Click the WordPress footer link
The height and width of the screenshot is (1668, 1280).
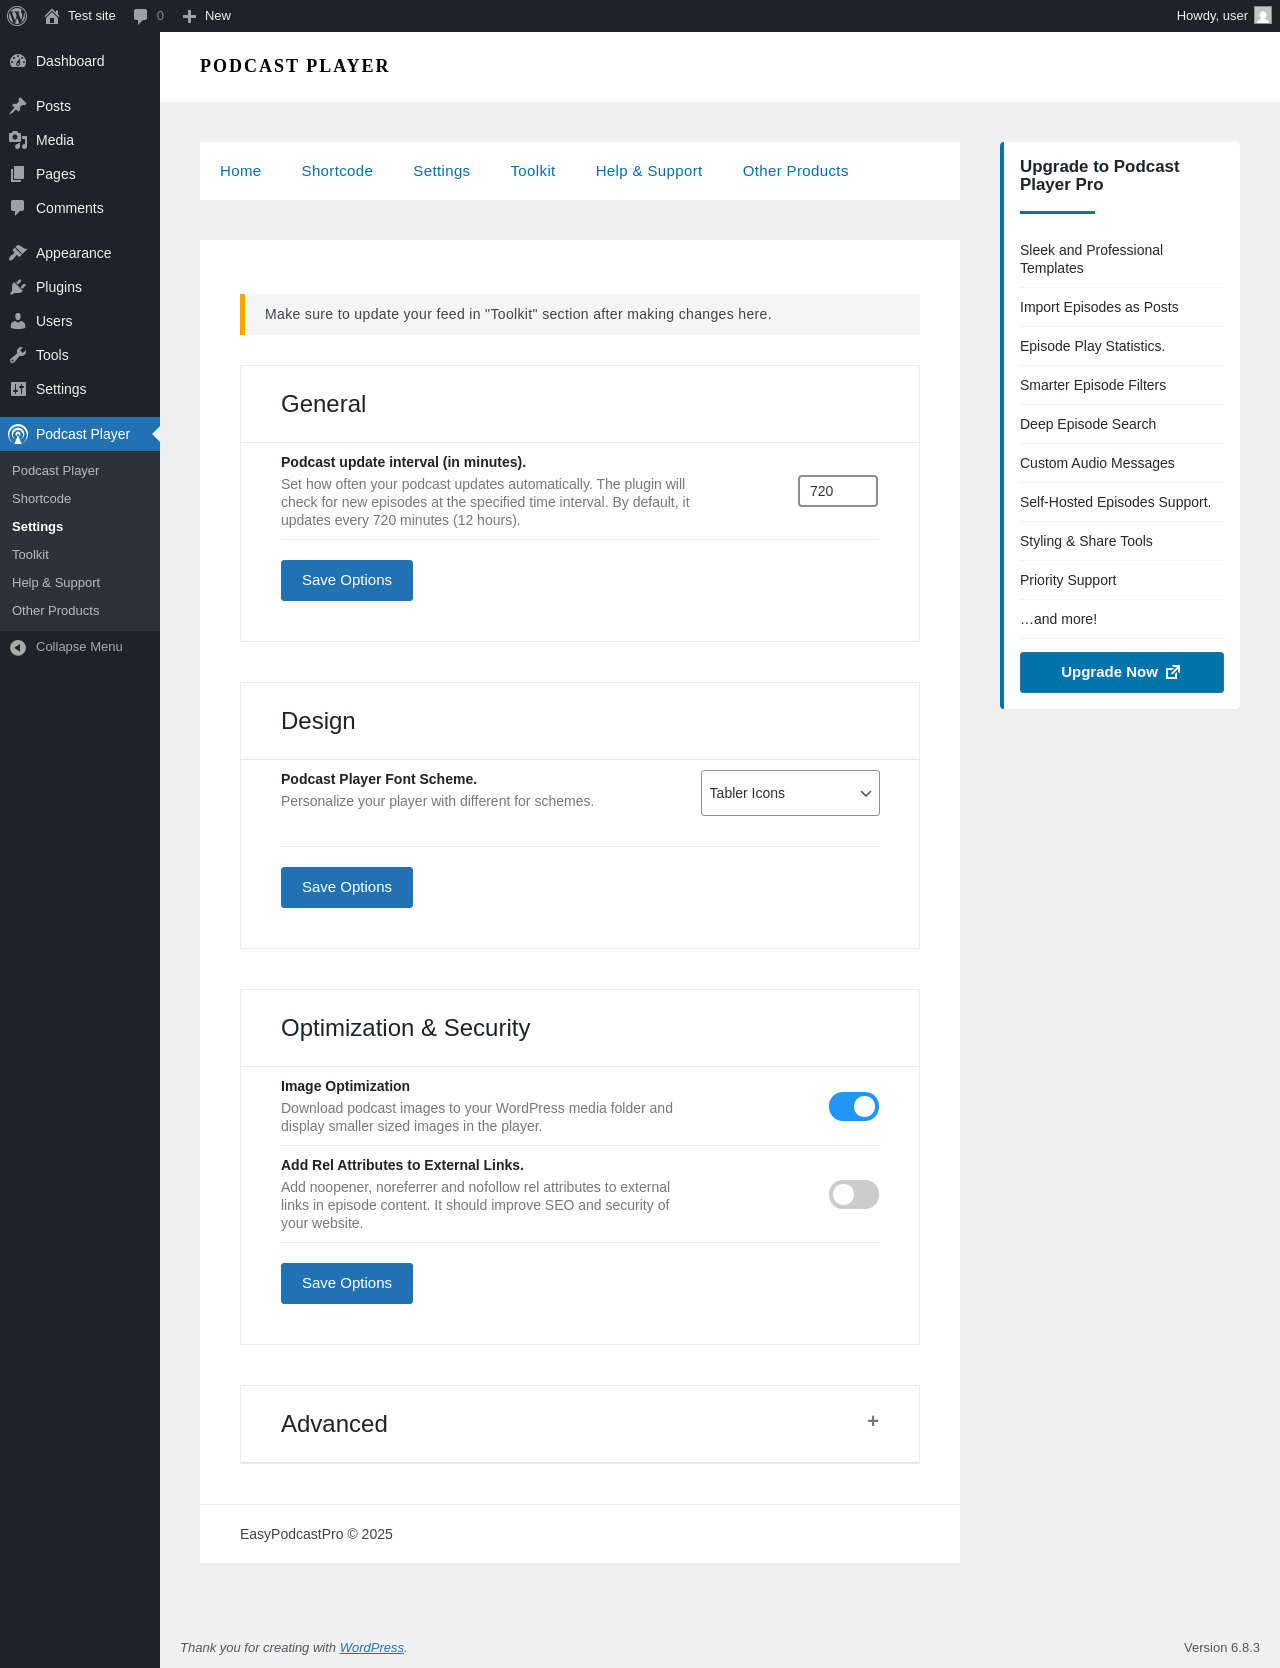click(x=371, y=1647)
